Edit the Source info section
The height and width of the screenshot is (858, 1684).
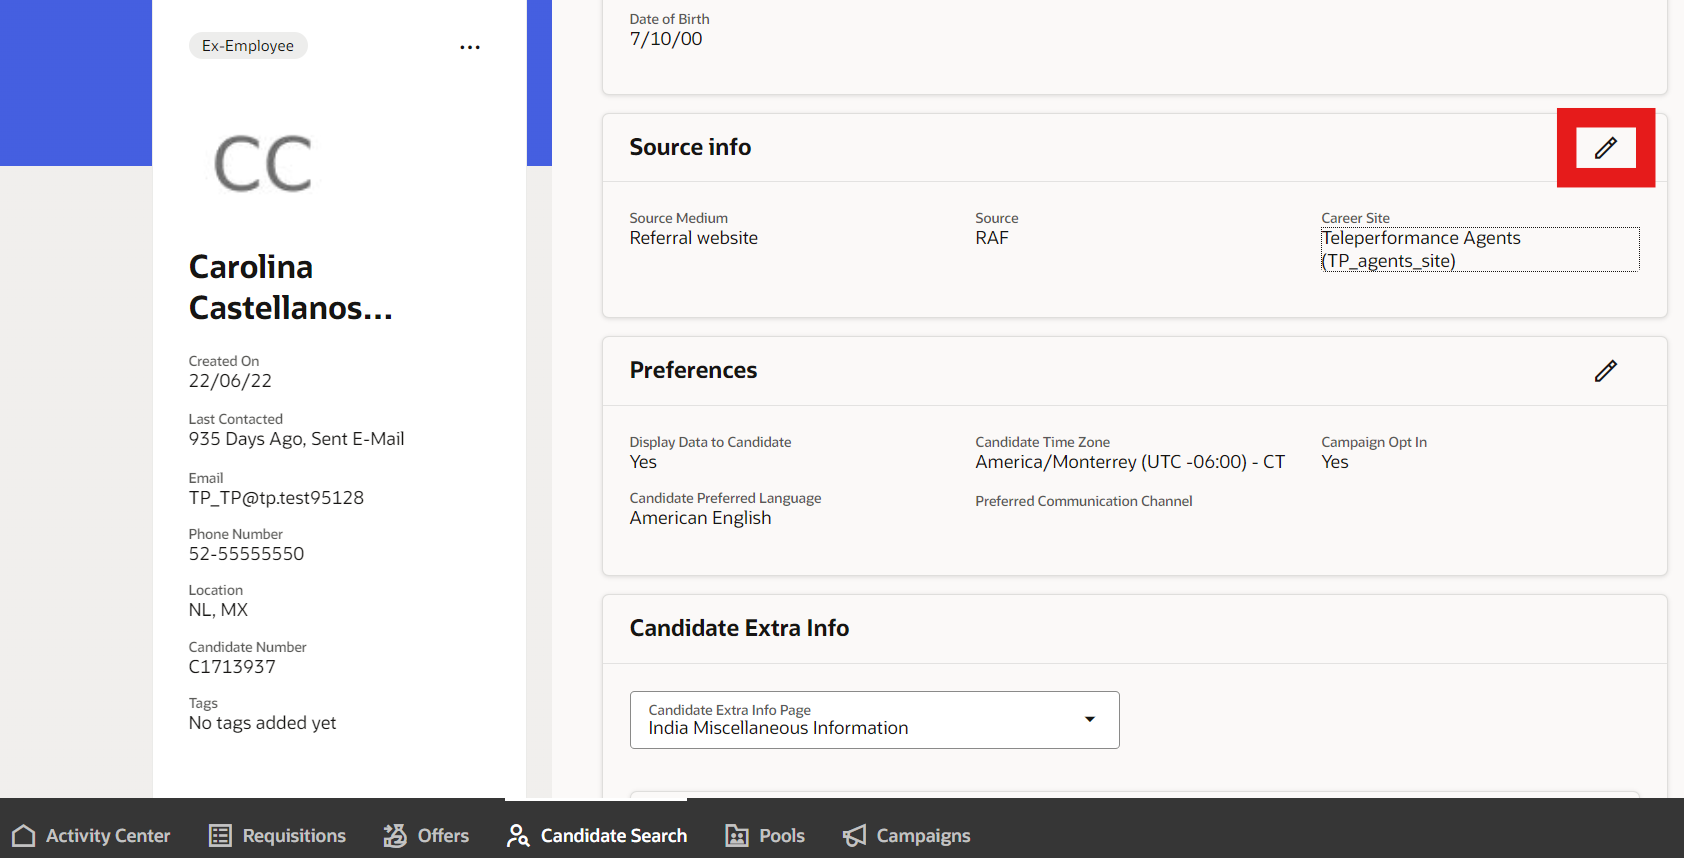pyautogui.click(x=1605, y=148)
